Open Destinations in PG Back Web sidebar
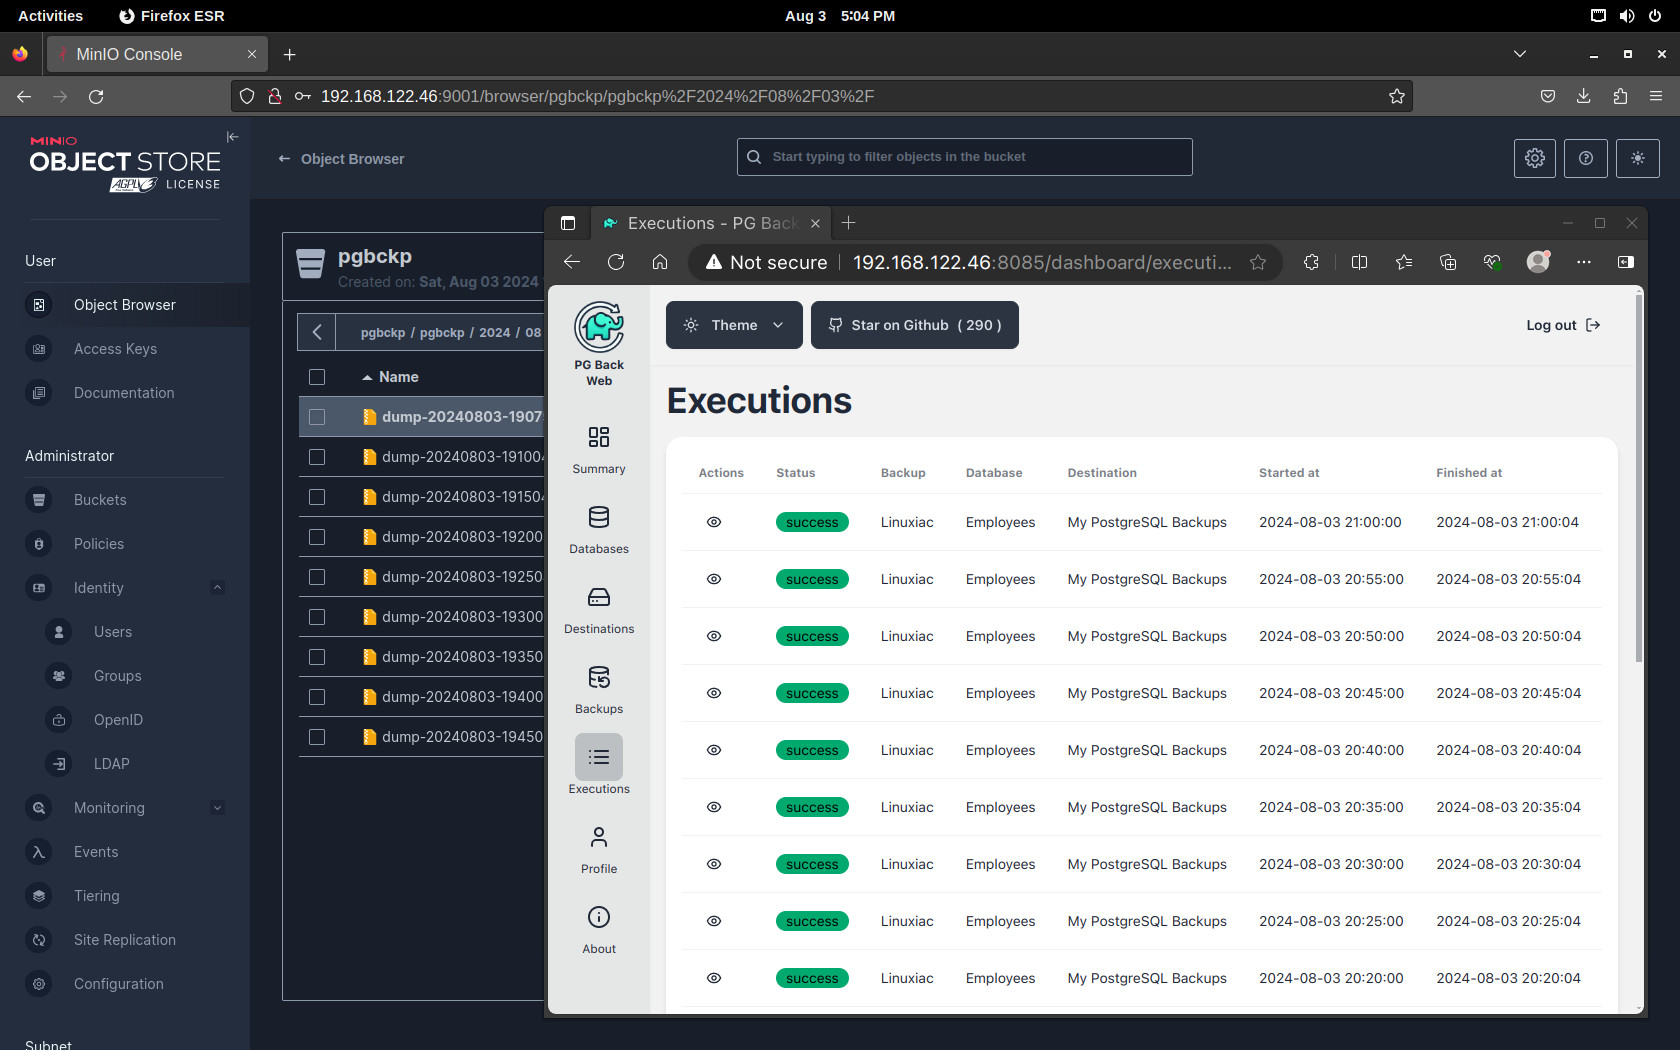 [x=599, y=610]
